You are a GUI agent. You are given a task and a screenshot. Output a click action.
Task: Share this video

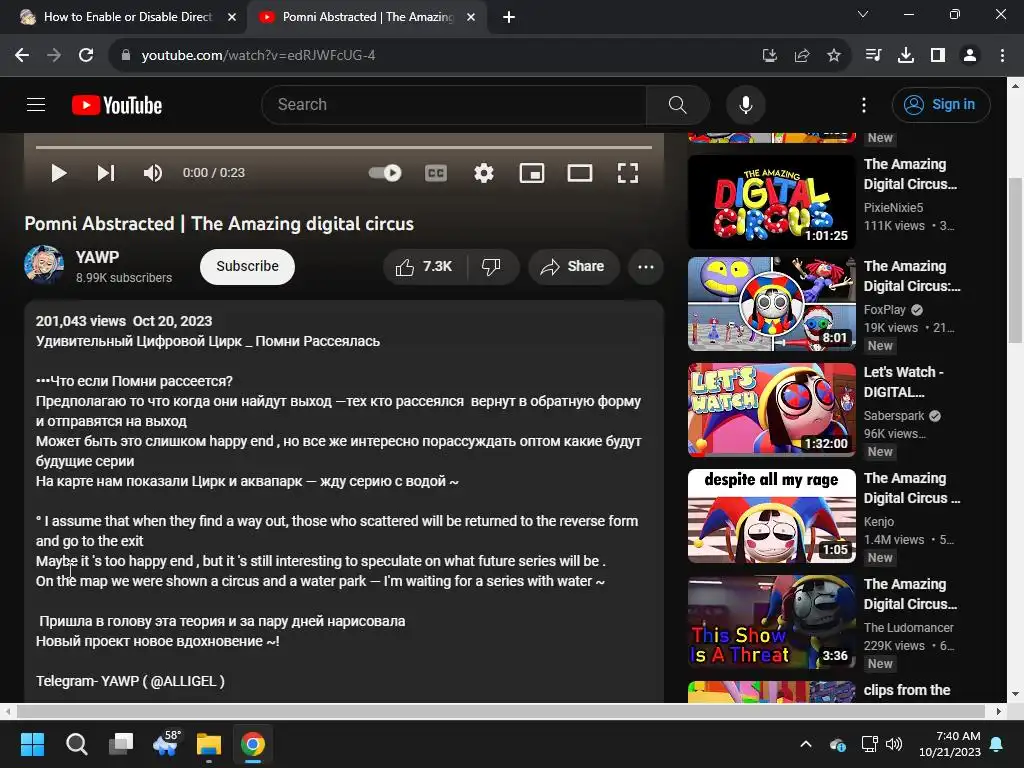tap(573, 266)
